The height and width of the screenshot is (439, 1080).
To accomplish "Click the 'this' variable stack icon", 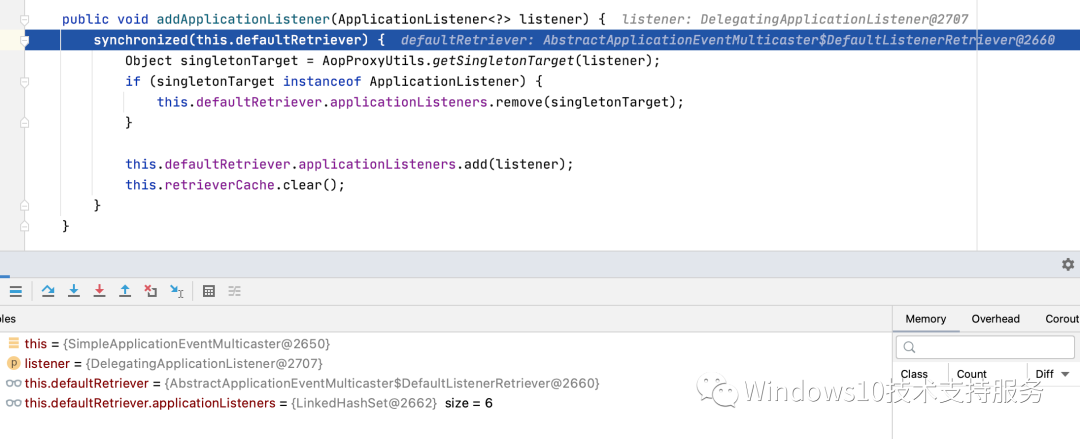I will [x=13, y=343].
